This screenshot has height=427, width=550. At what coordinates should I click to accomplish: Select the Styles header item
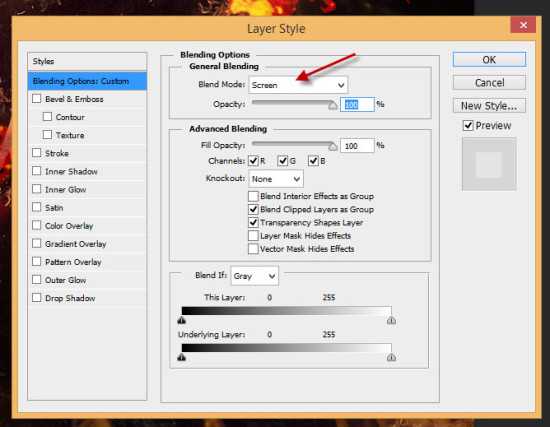[87, 61]
